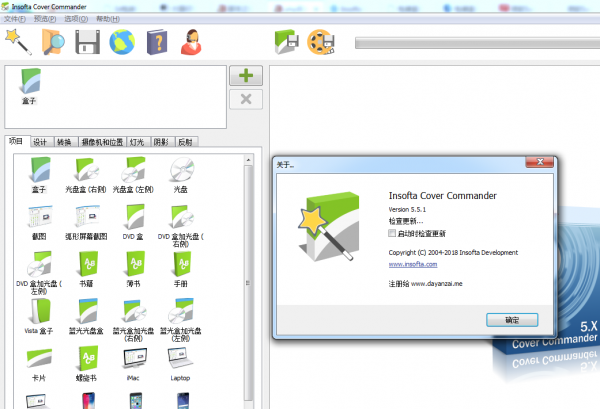Viewport: 600px width, 409px height.
Task: Close the 关于 dialog with red X
Action: coord(540,162)
